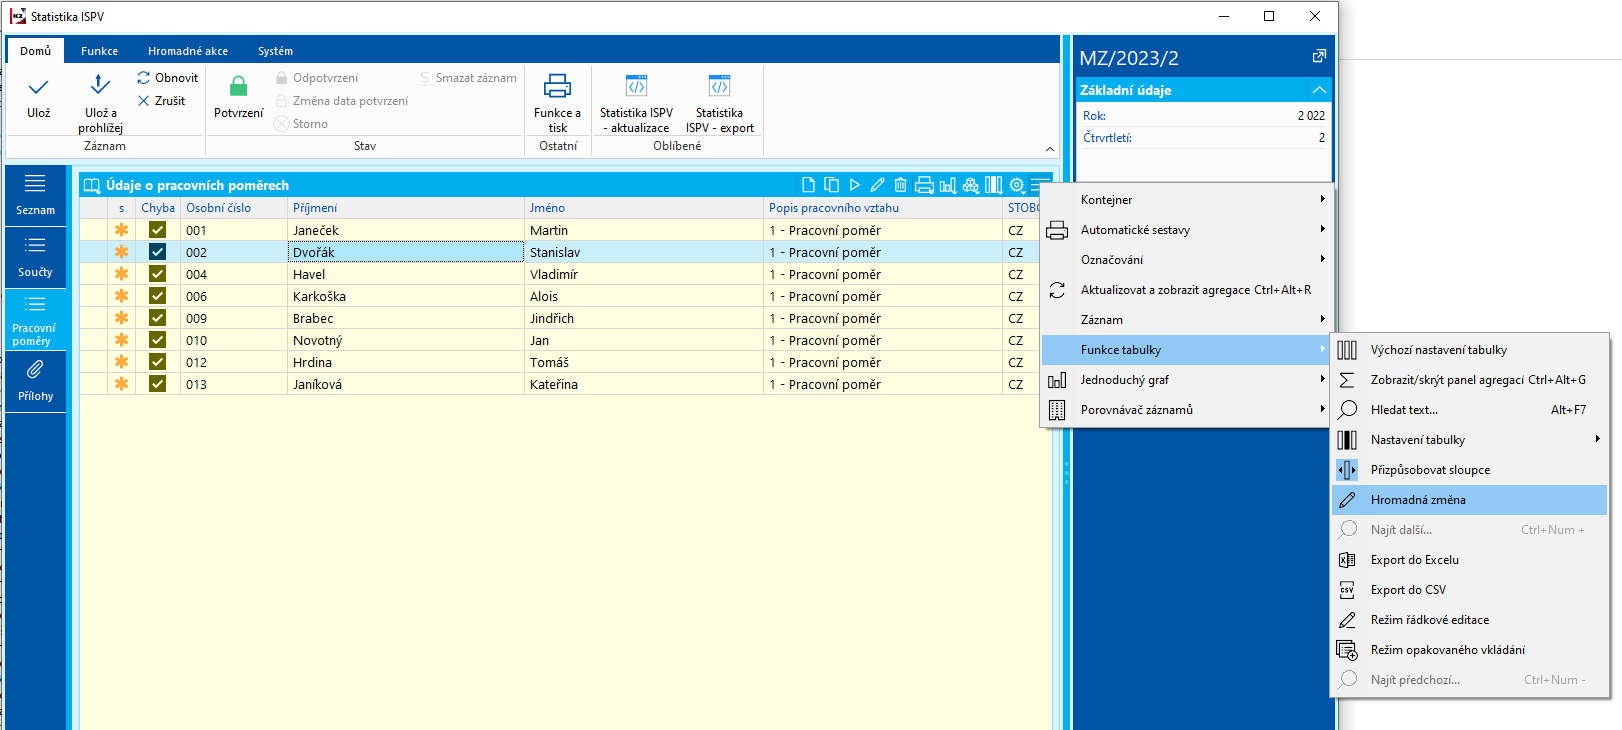Toggle Chyba checkbox for Janeček row
The height and width of the screenshot is (730, 1622).
(157, 230)
